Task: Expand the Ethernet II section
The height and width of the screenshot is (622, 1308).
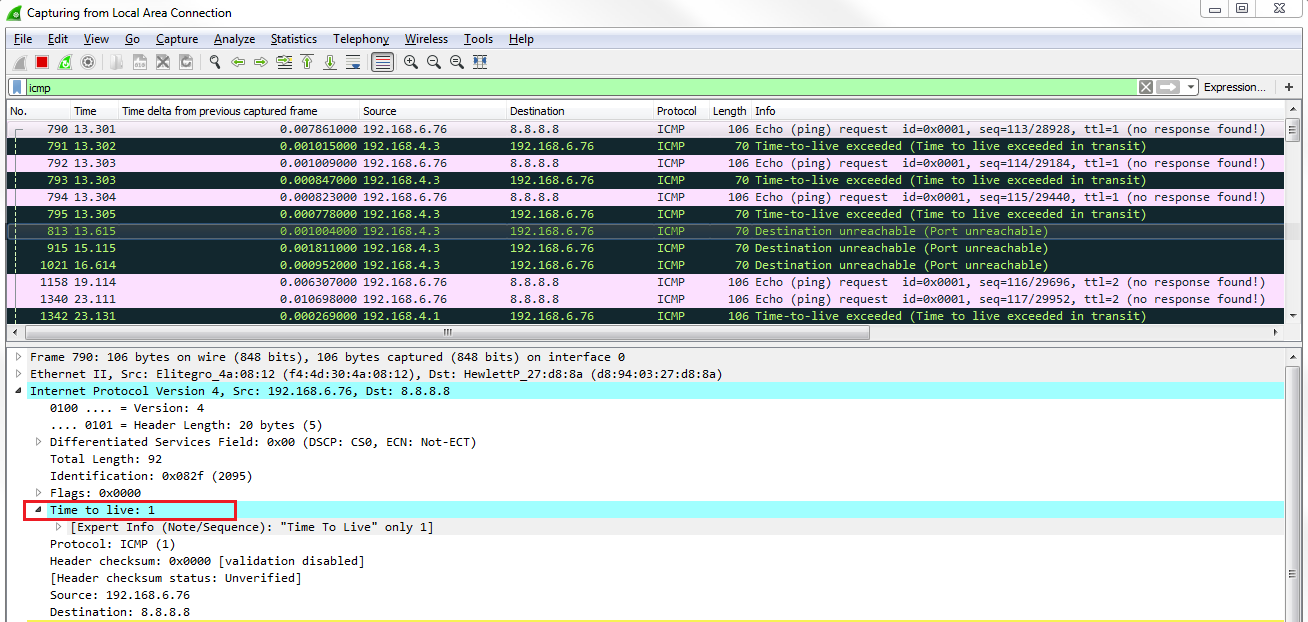Action: point(18,374)
